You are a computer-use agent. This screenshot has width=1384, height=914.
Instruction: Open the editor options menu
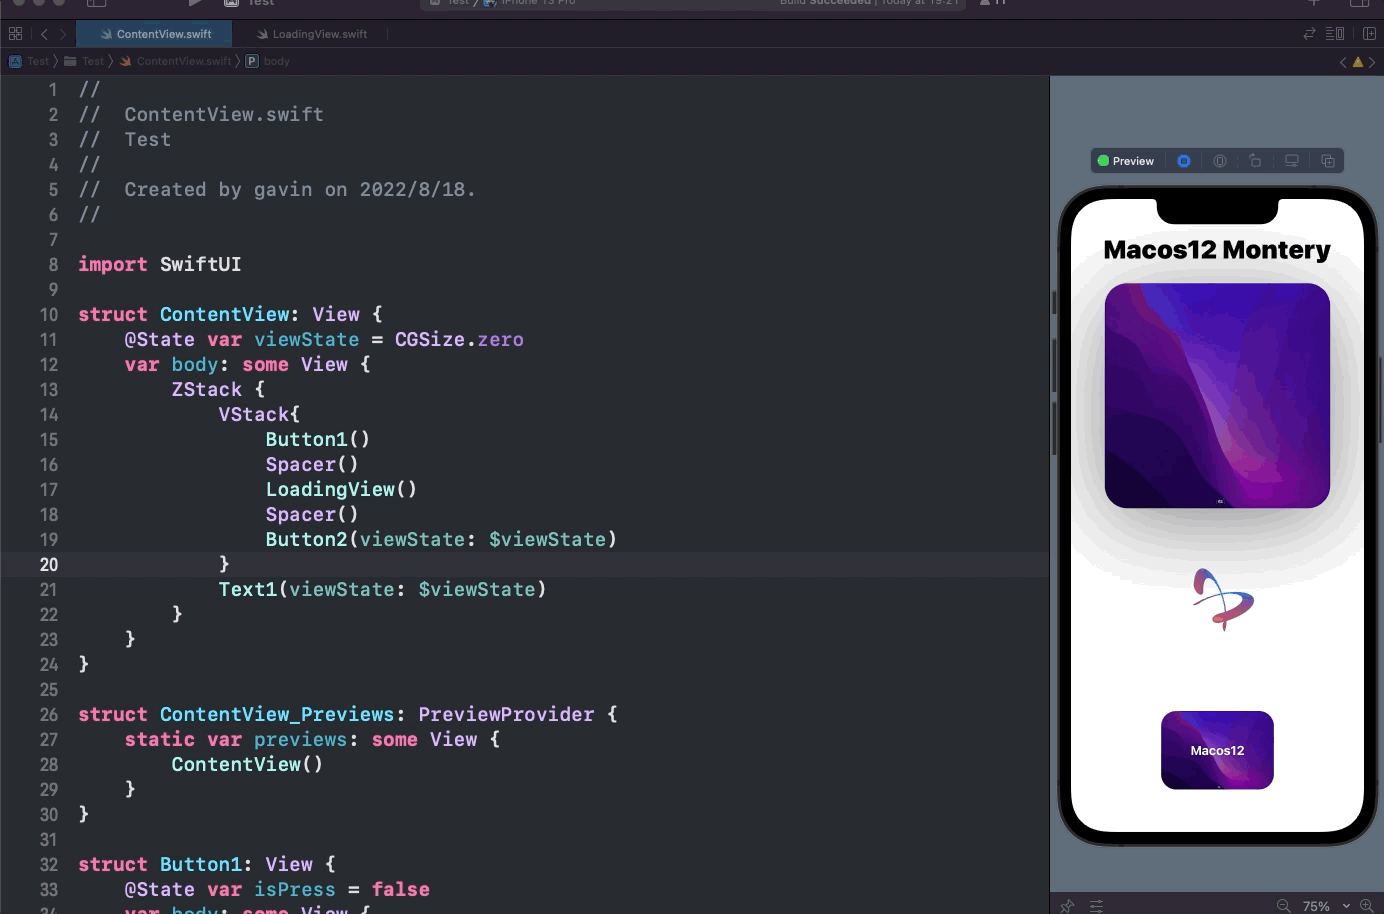(1335, 34)
